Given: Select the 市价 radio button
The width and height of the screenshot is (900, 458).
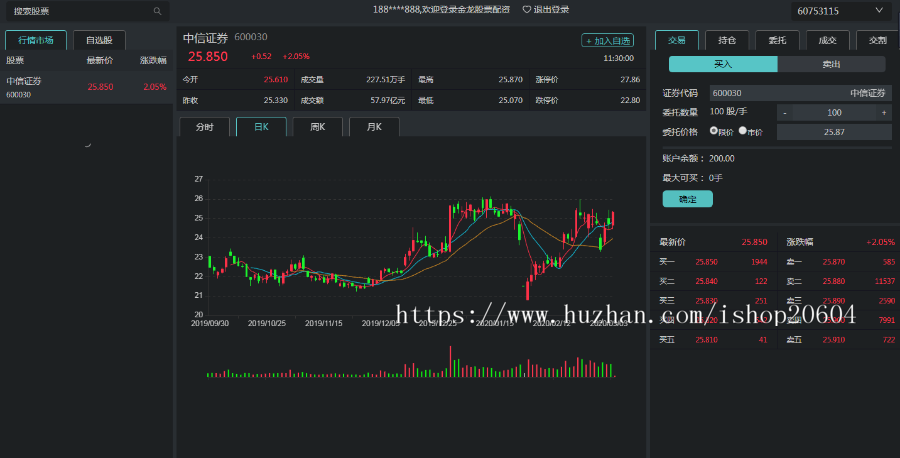Looking at the screenshot, I should coord(743,131).
